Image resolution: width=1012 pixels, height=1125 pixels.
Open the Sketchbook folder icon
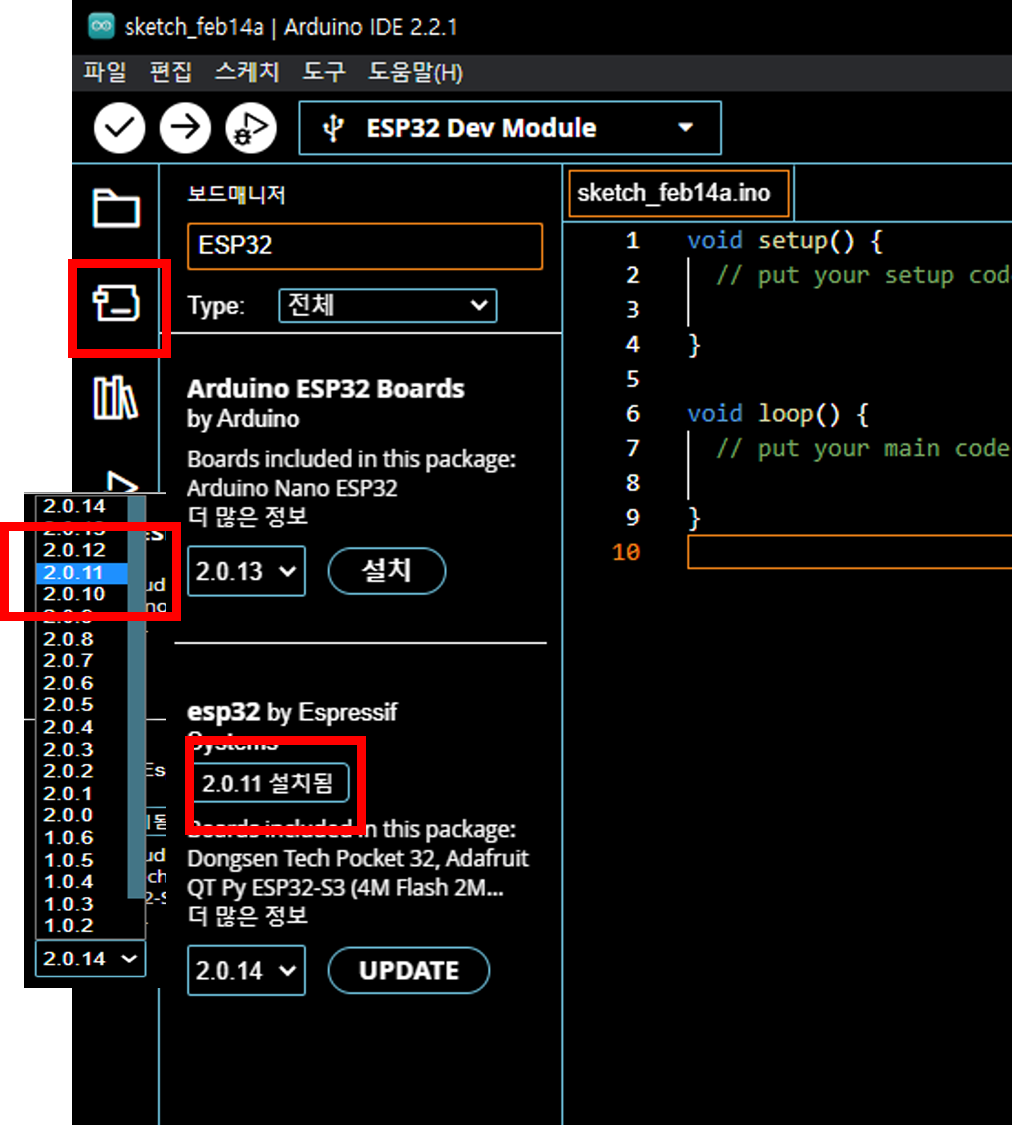116,209
